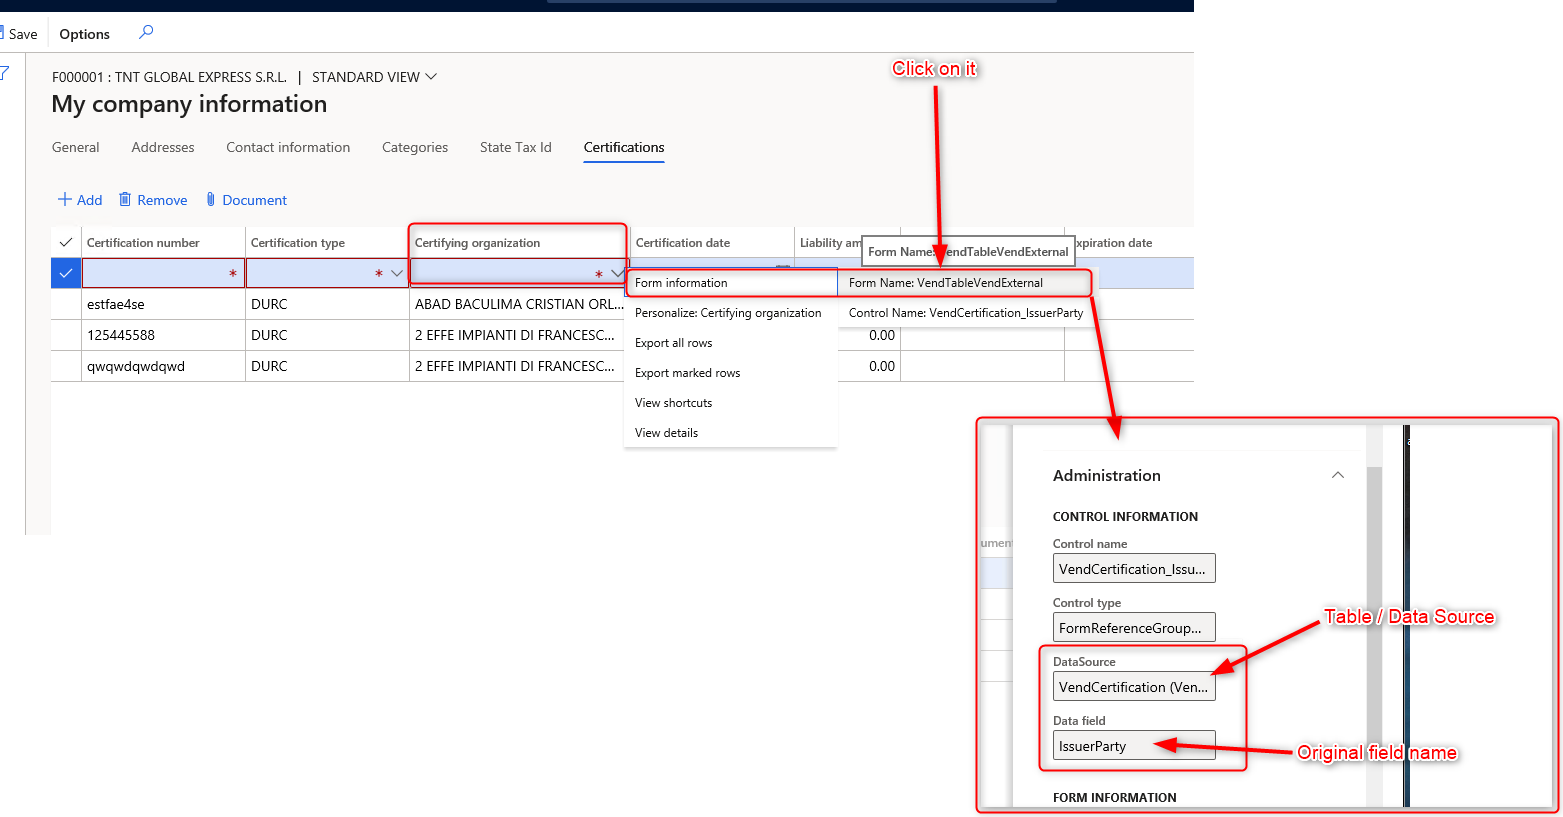1563x817 pixels.
Task: Open search using the magnifier icon
Action: pyautogui.click(x=145, y=32)
